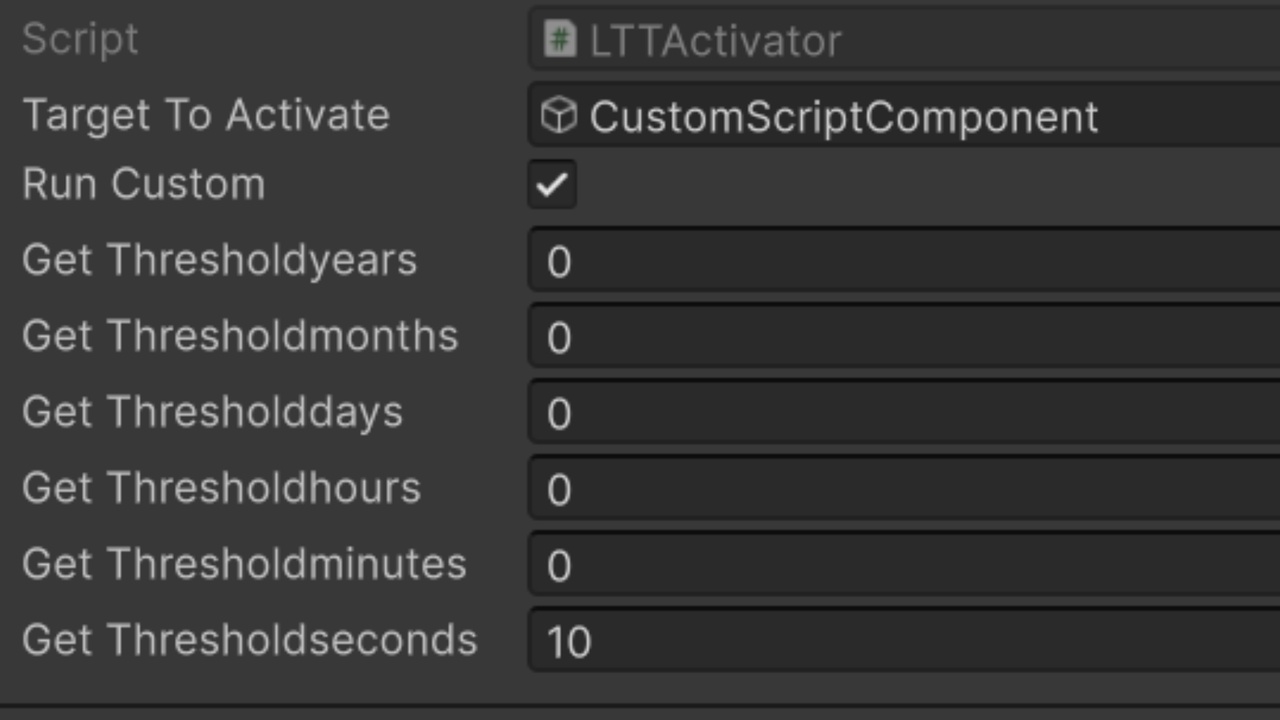The height and width of the screenshot is (720, 1280).
Task: Edit the Get Thresholdseconds field showing 10
Action: 900,641
